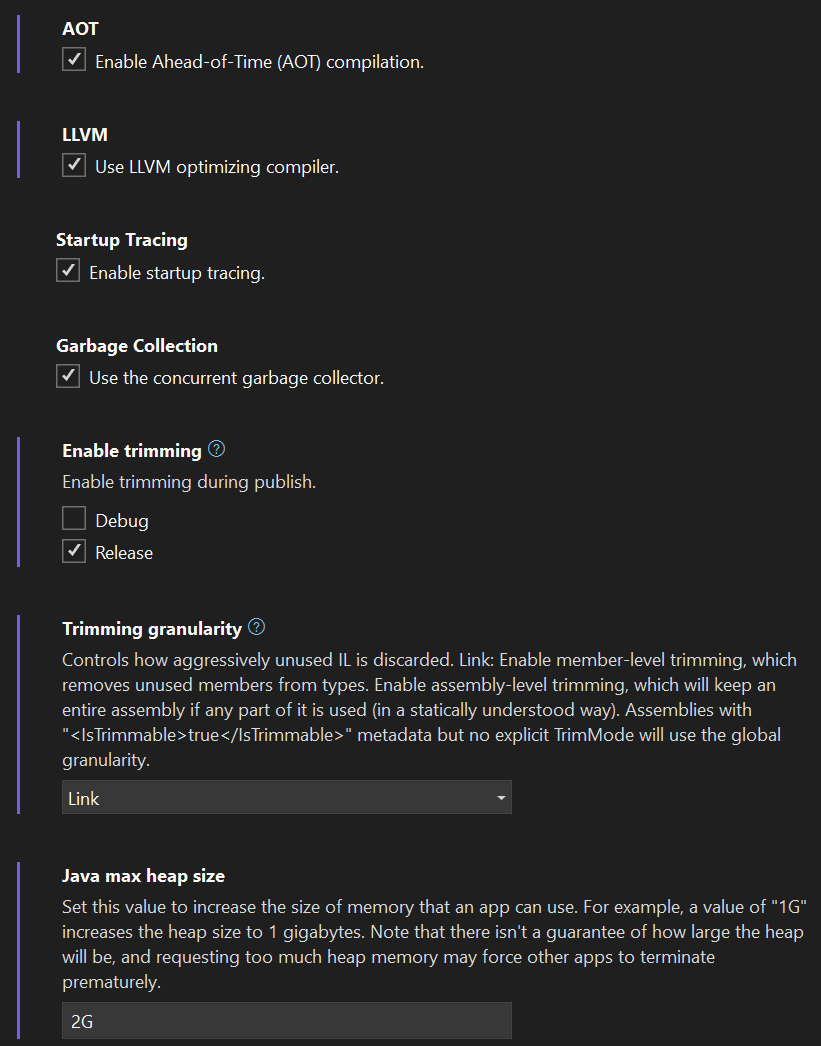Toggle the concurrent garbage collector checkbox

pyautogui.click(x=68, y=376)
